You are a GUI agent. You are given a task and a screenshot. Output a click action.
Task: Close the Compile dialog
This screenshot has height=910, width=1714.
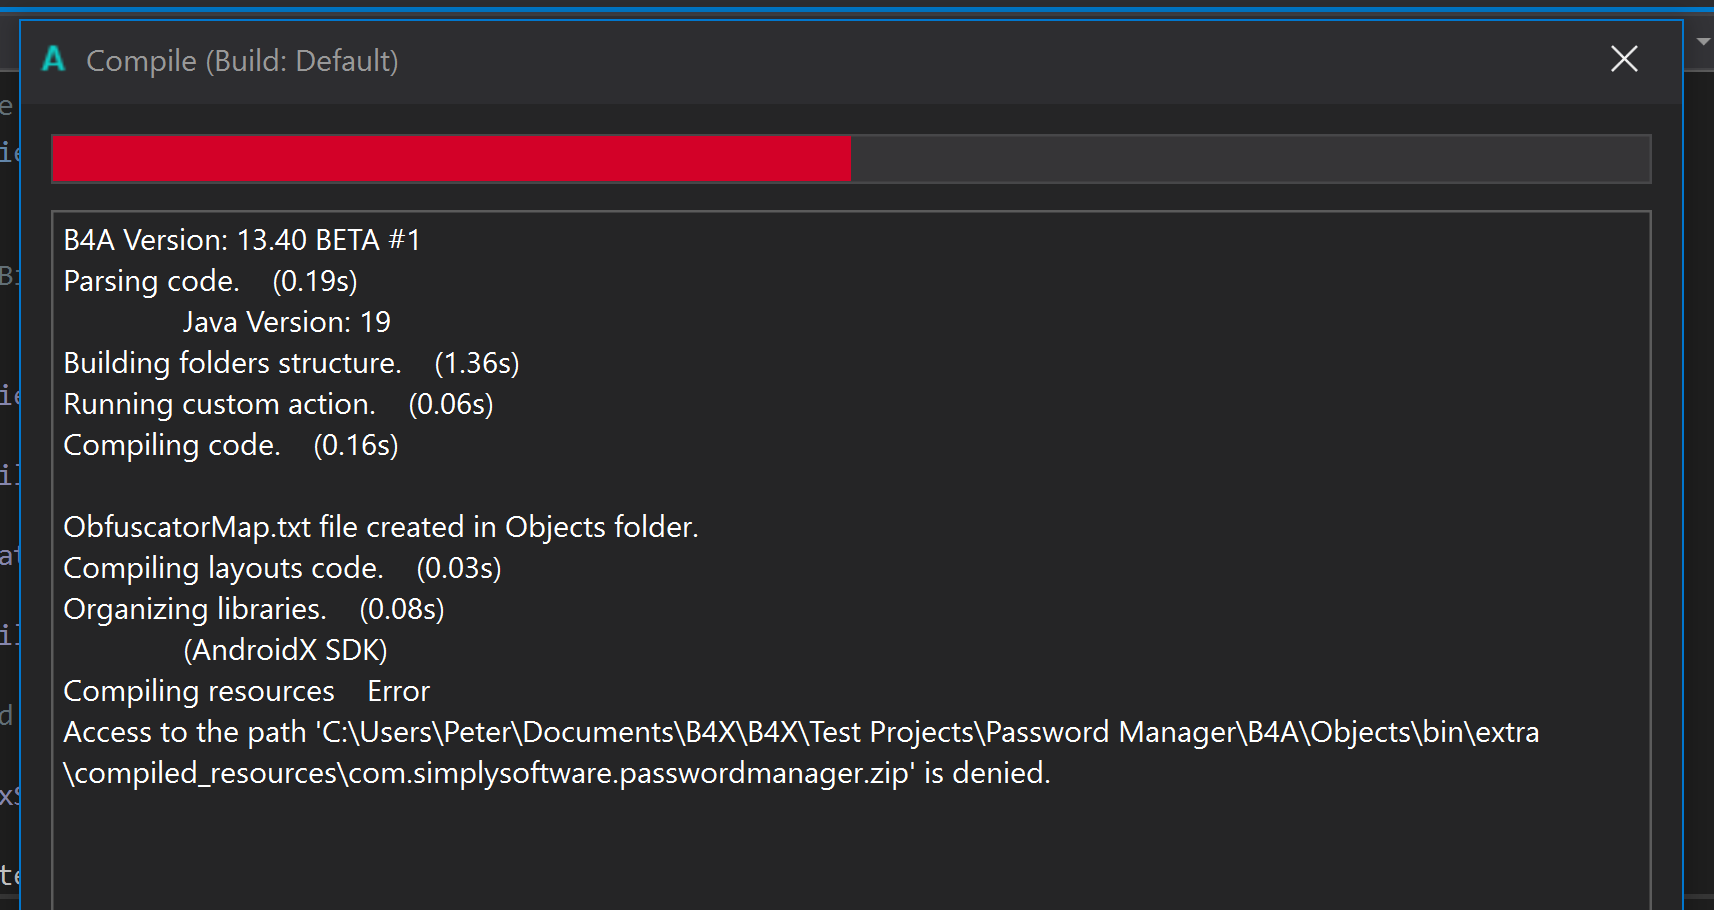(1624, 59)
